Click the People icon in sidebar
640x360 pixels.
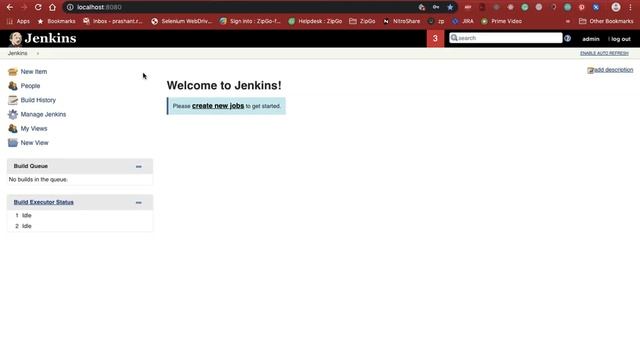click(x=13, y=86)
